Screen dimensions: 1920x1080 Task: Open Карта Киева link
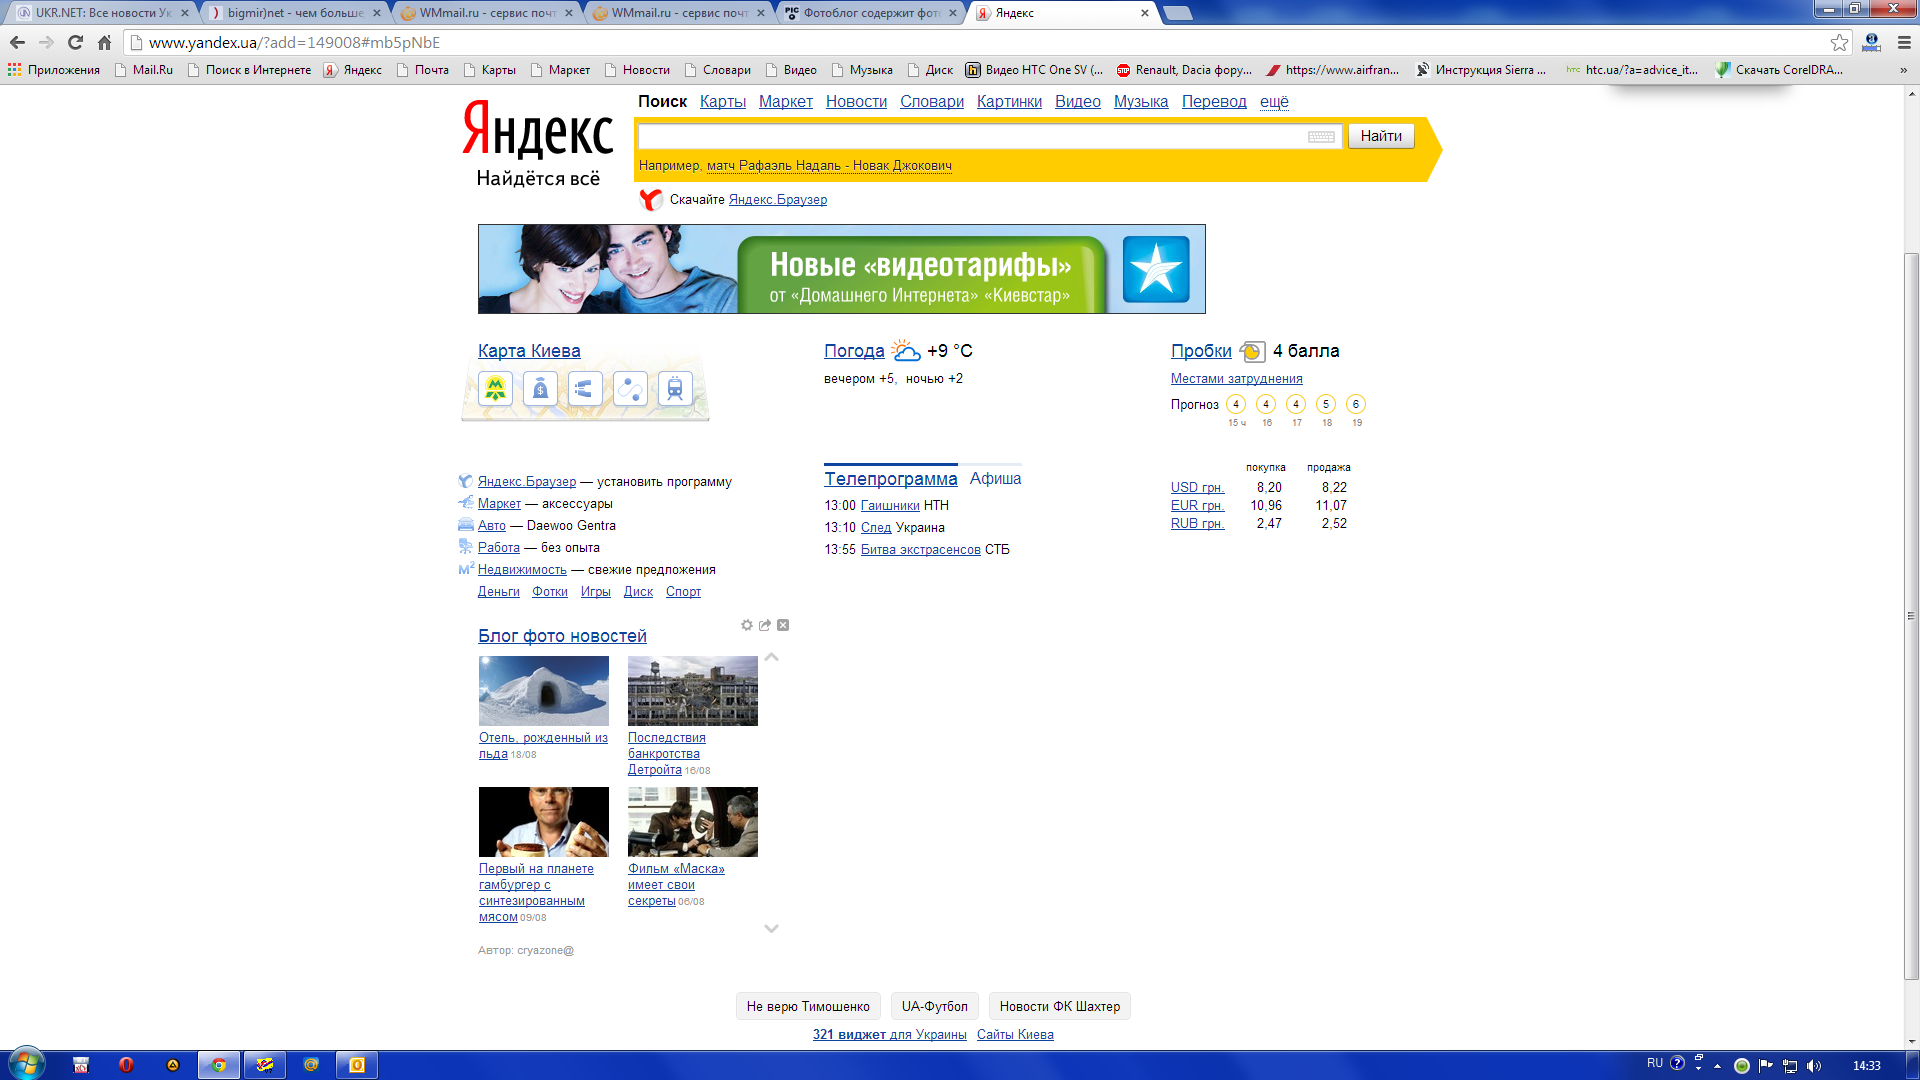[x=529, y=351]
